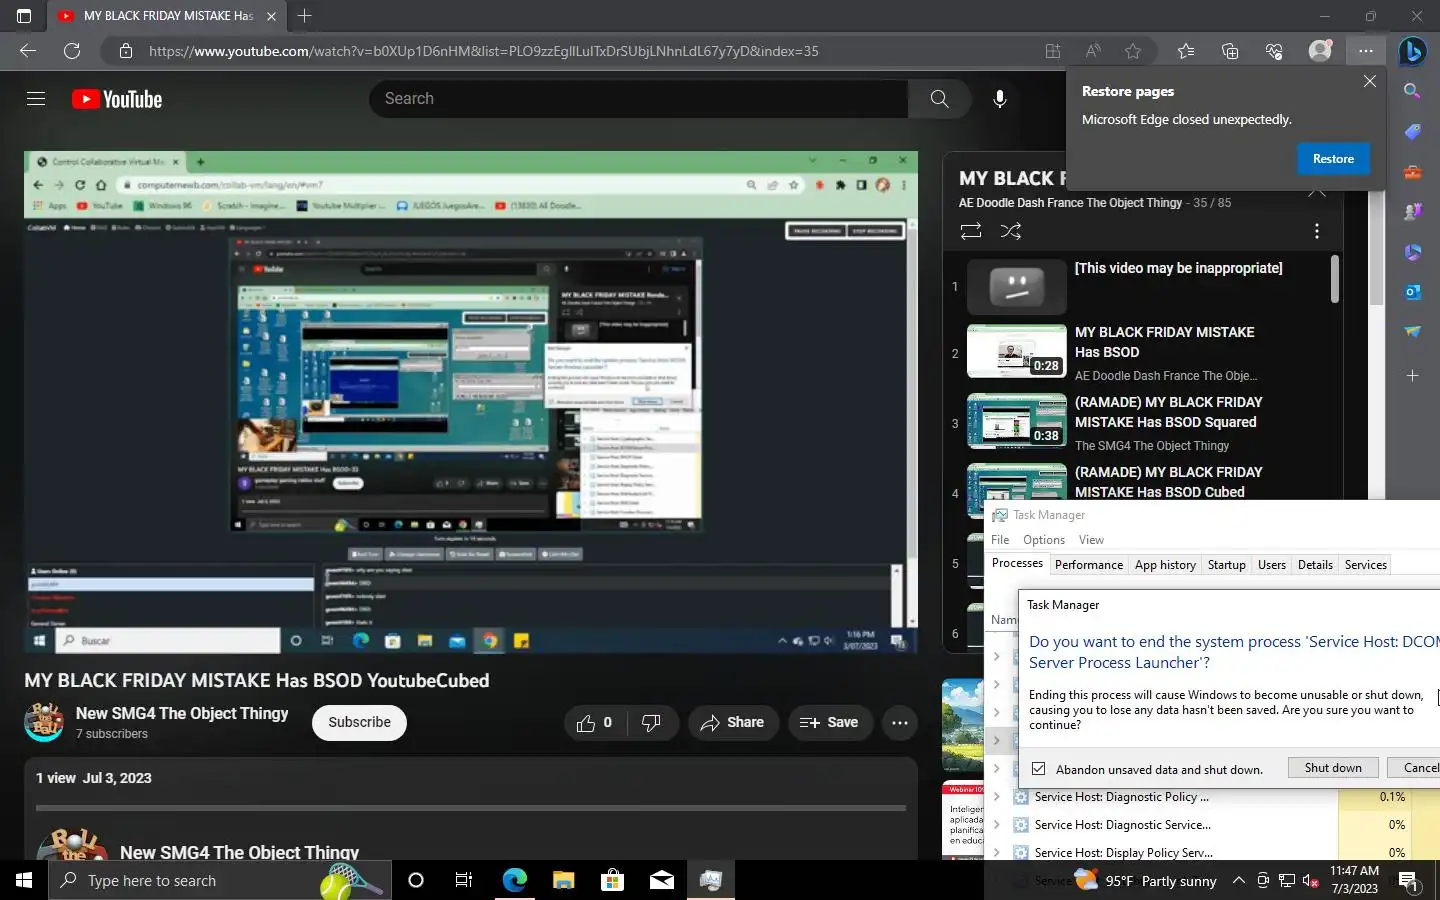Image resolution: width=1440 pixels, height=900 pixels.
Task: Open the YouTube hamburger guide menu
Action: [36, 99]
